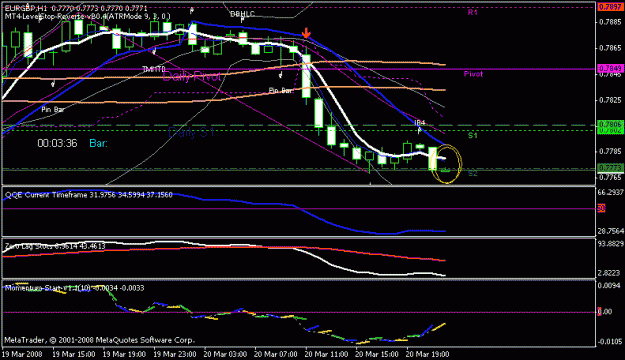Viewport: 625px width, 360px height.
Task: Click the S2 support label
Action: tap(472, 174)
